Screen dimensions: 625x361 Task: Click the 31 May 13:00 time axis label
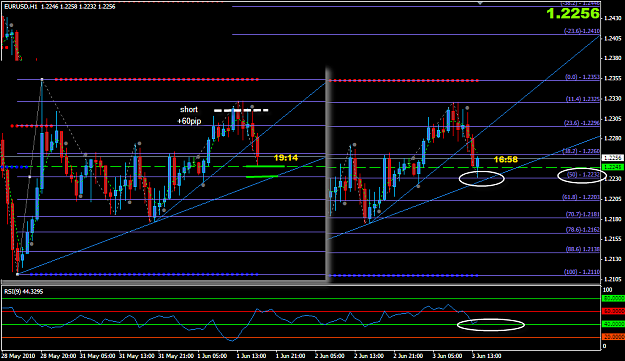click(x=137, y=356)
